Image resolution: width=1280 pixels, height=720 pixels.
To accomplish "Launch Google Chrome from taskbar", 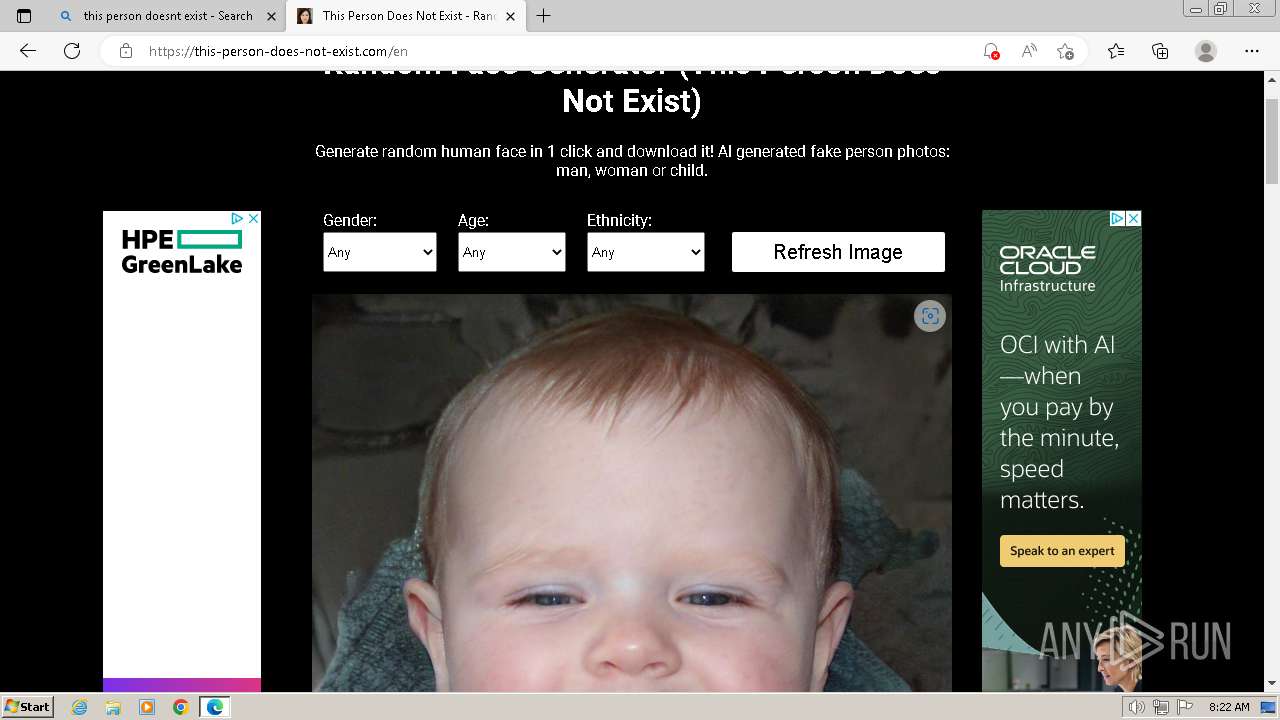I will [x=180, y=707].
